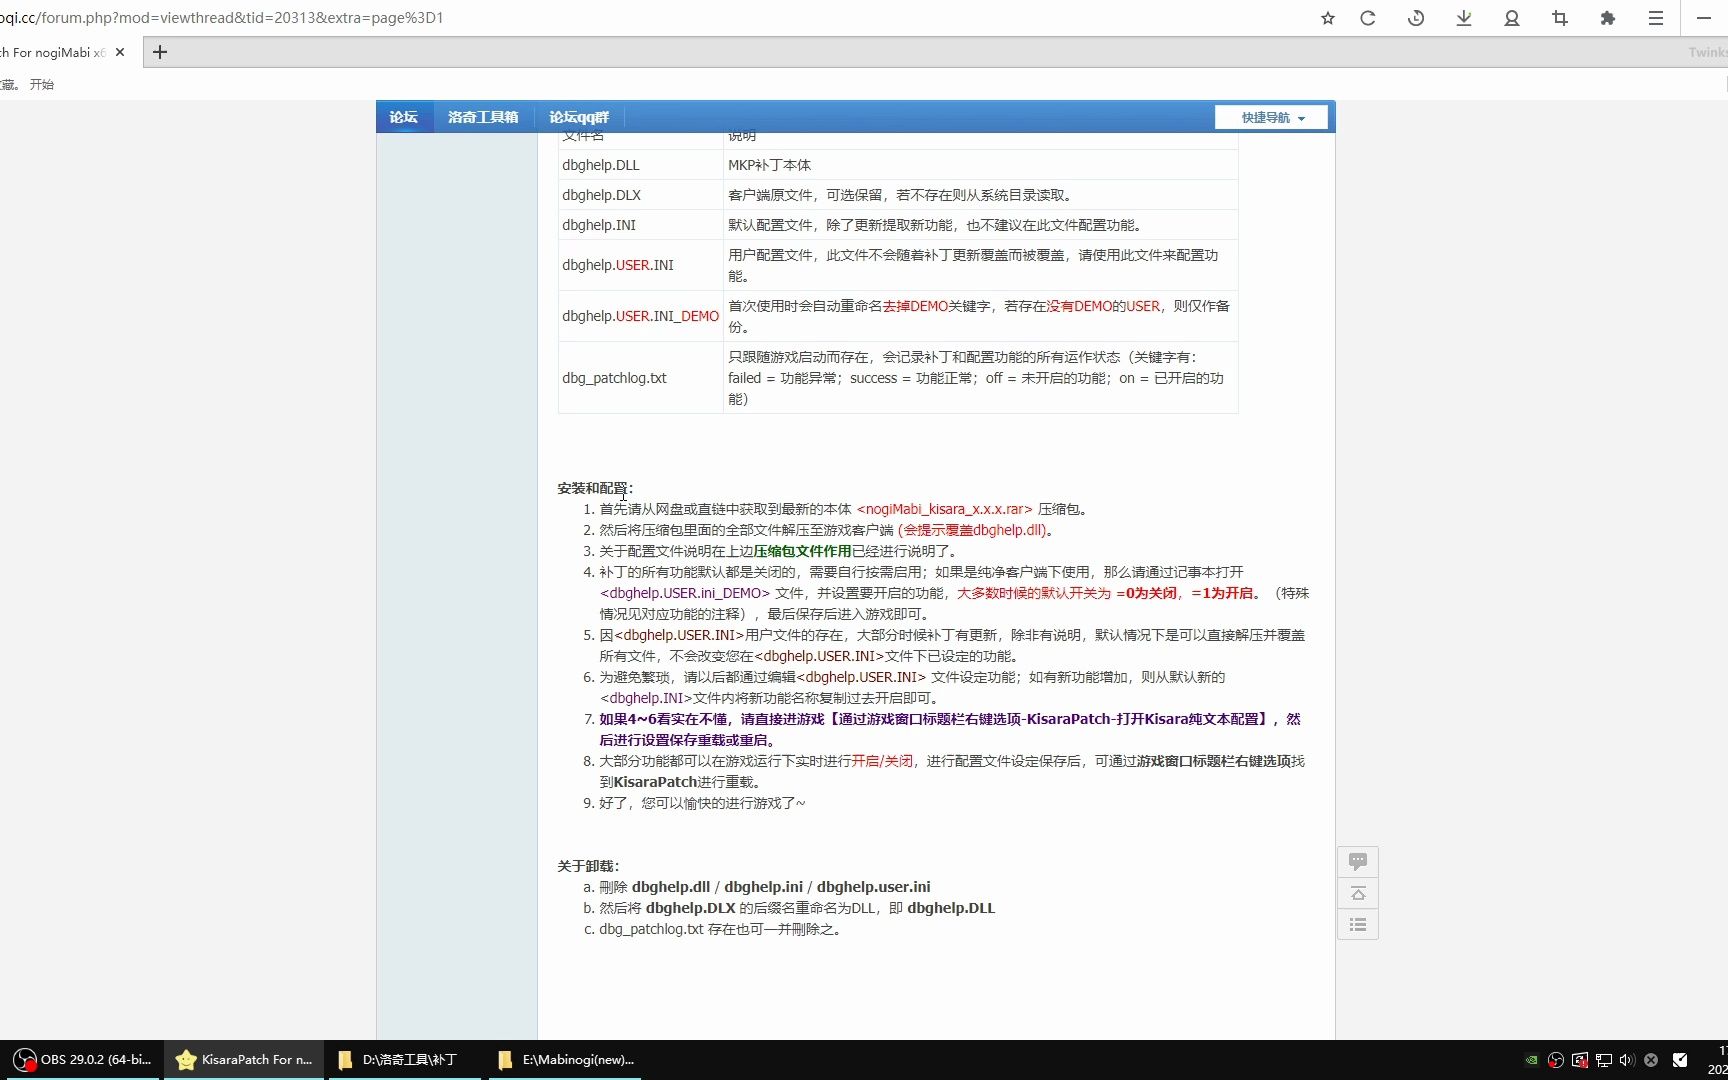Viewport: 1728px width, 1080px height.
Task: Activate the screenshot crop tool
Action: pyautogui.click(x=1560, y=18)
